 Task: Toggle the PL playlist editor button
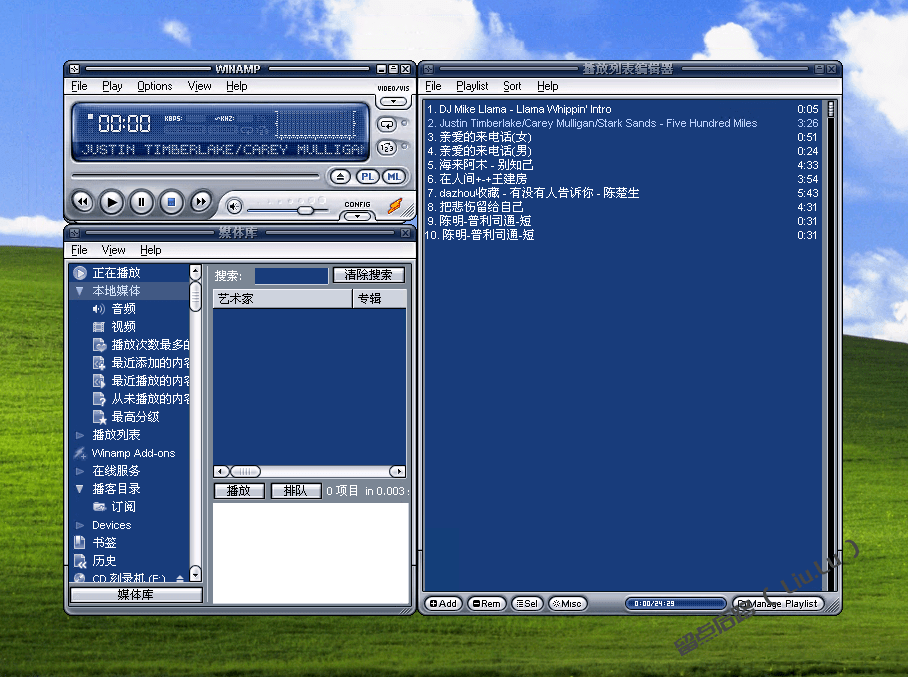click(367, 177)
